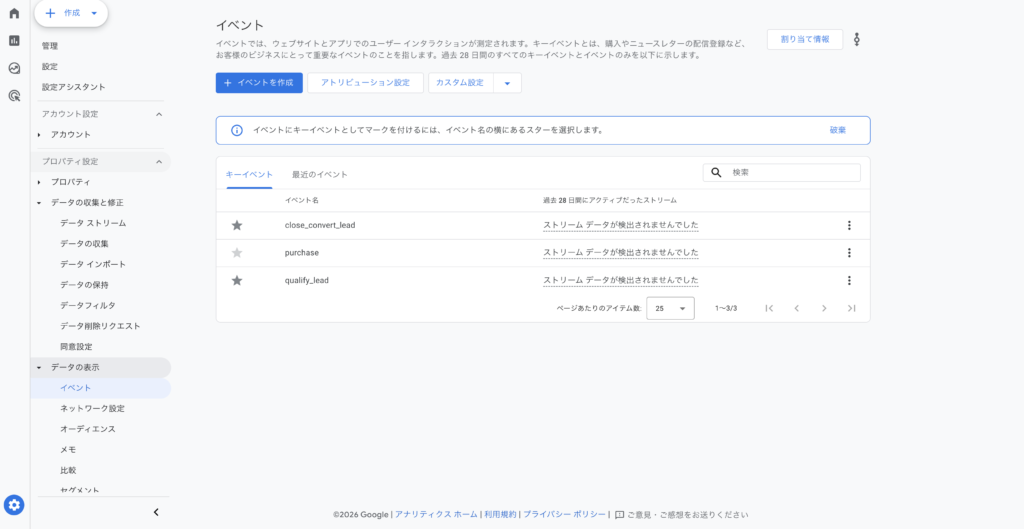This screenshot has width=1024, height=529.
Task: Toggle key event star for purchase
Action: (x=237, y=253)
